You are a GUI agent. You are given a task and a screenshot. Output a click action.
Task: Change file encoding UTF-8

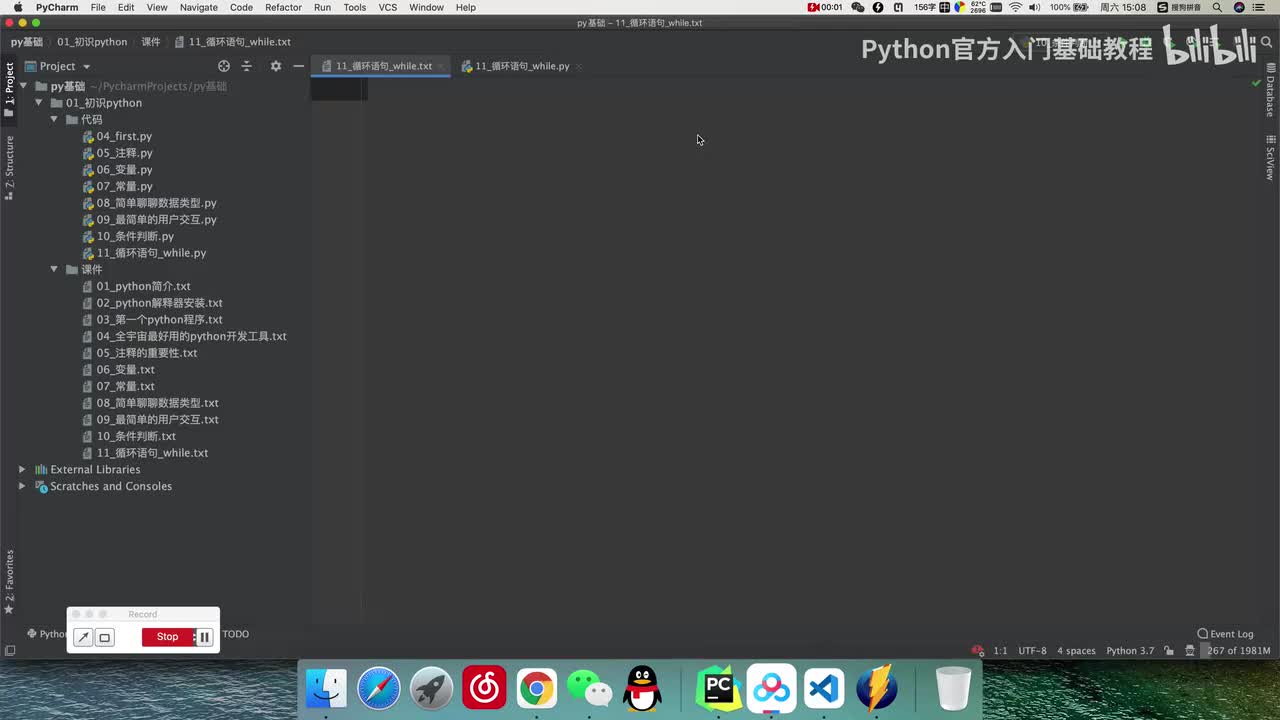tap(1032, 651)
